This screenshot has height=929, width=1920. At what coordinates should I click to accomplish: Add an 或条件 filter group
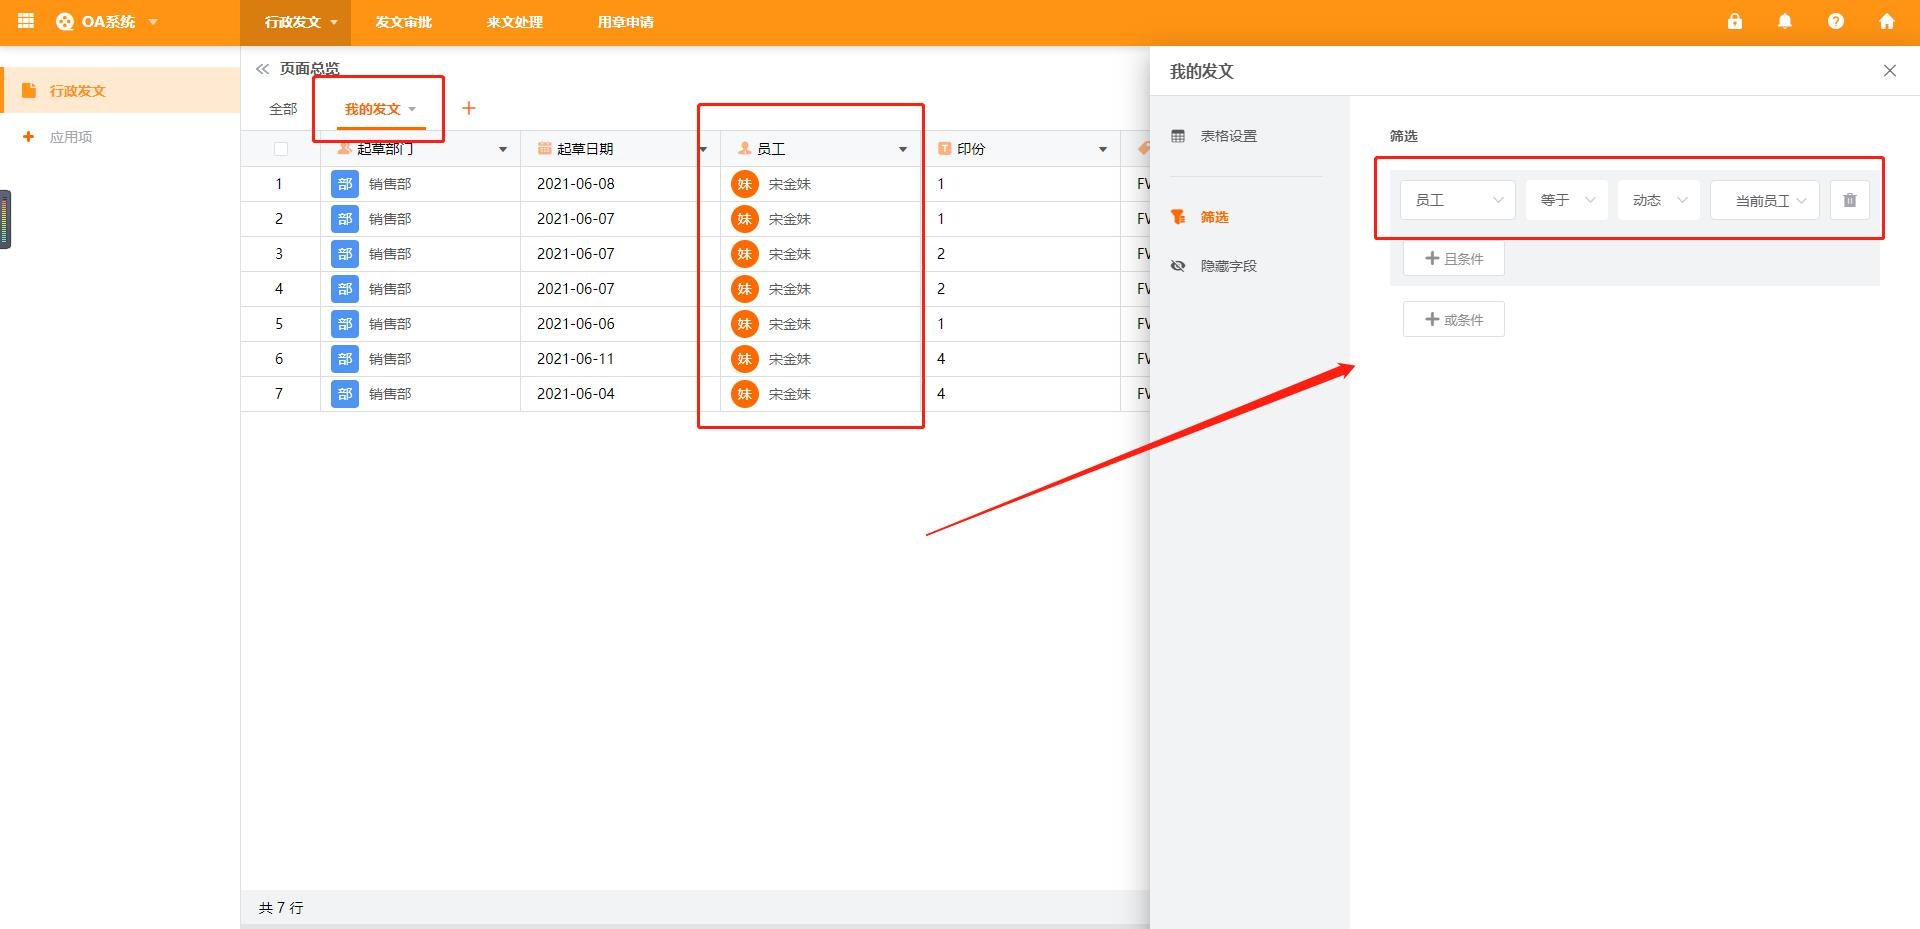tap(1454, 320)
